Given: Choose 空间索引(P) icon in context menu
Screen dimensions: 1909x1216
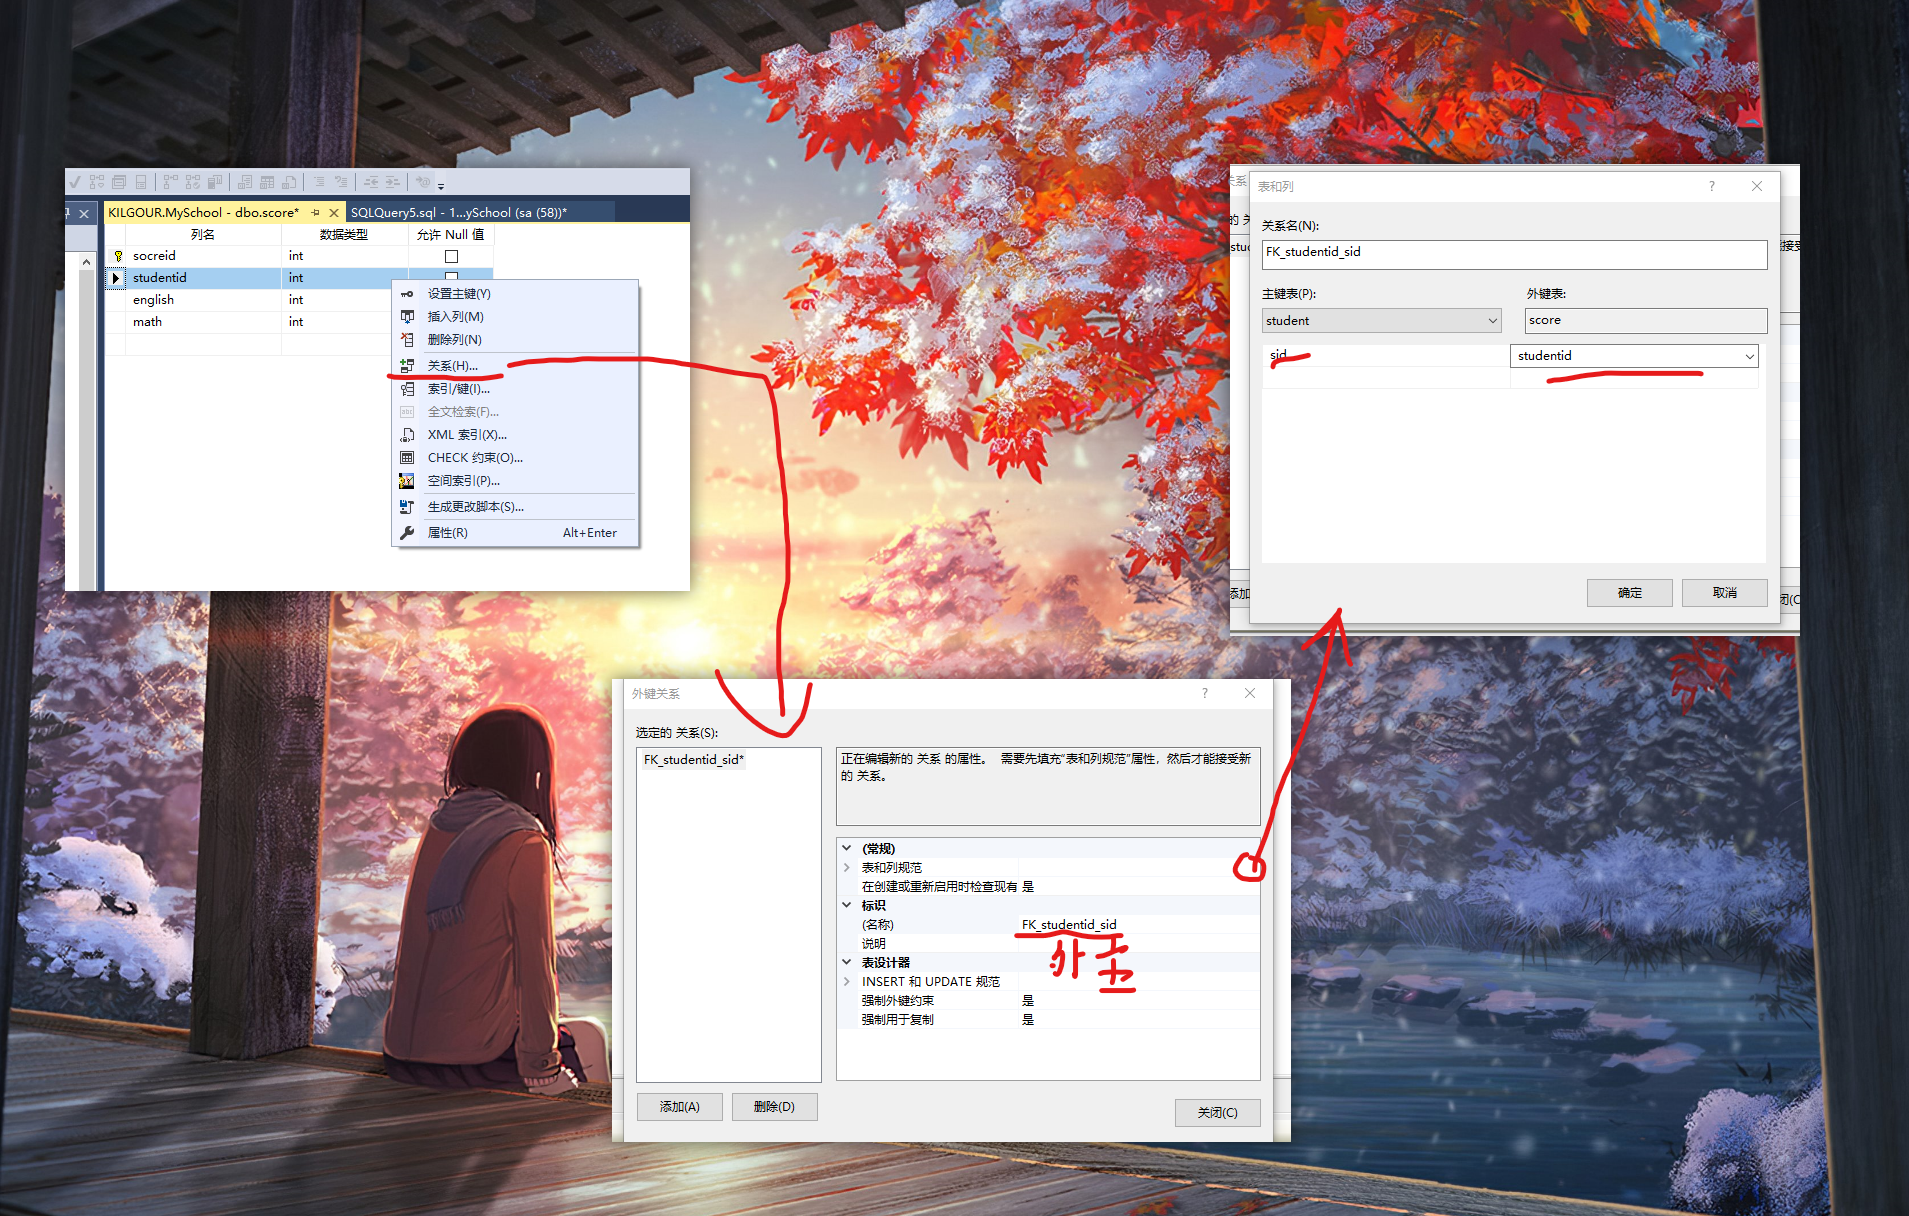Looking at the screenshot, I should 407,481.
